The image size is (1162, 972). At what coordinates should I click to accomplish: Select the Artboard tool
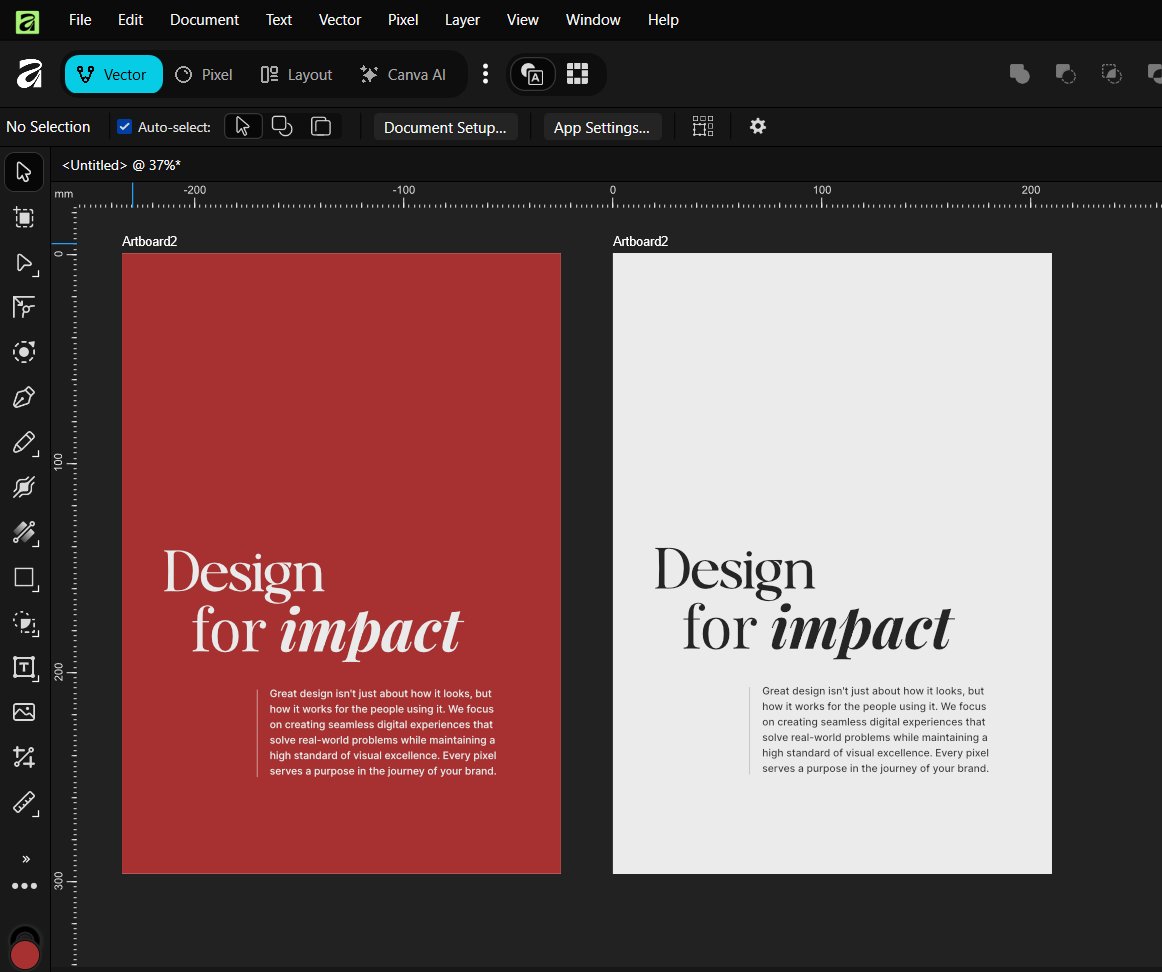tap(24, 218)
